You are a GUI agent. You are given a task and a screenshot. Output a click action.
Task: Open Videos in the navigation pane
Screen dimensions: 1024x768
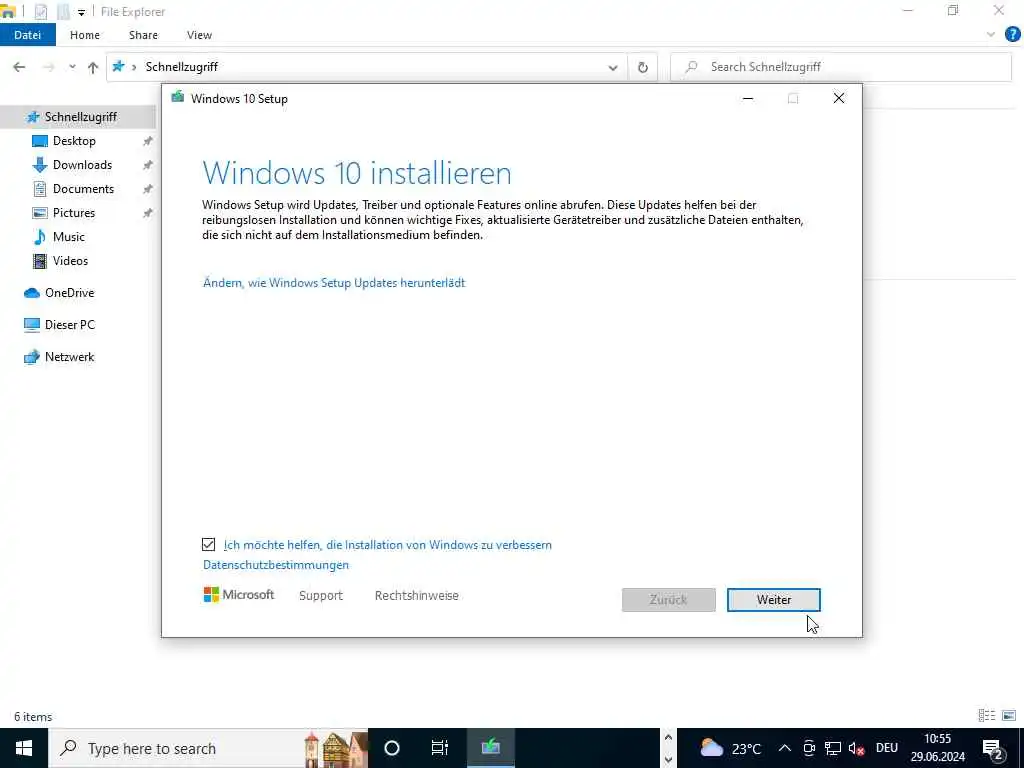point(70,261)
